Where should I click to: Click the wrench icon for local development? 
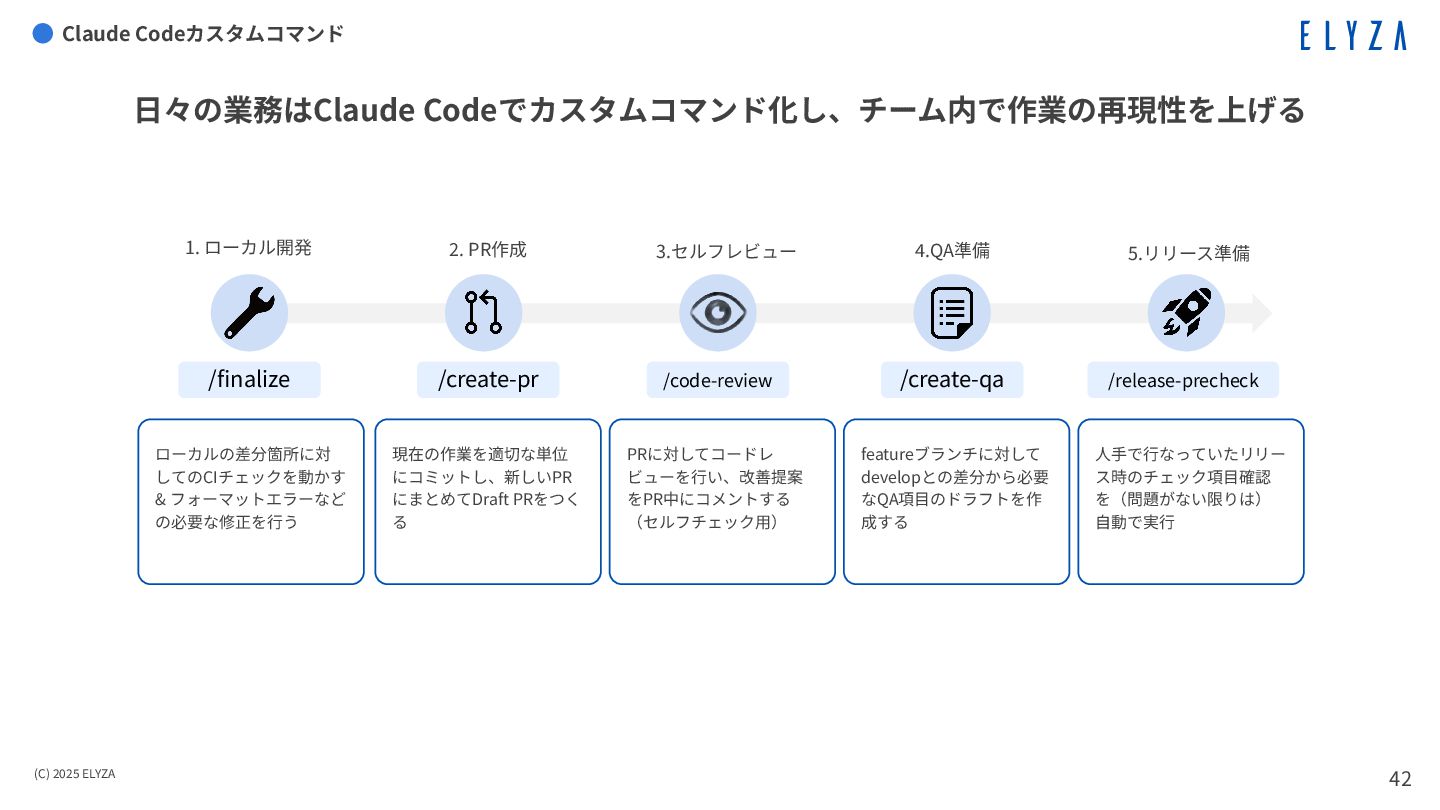click(249, 313)
